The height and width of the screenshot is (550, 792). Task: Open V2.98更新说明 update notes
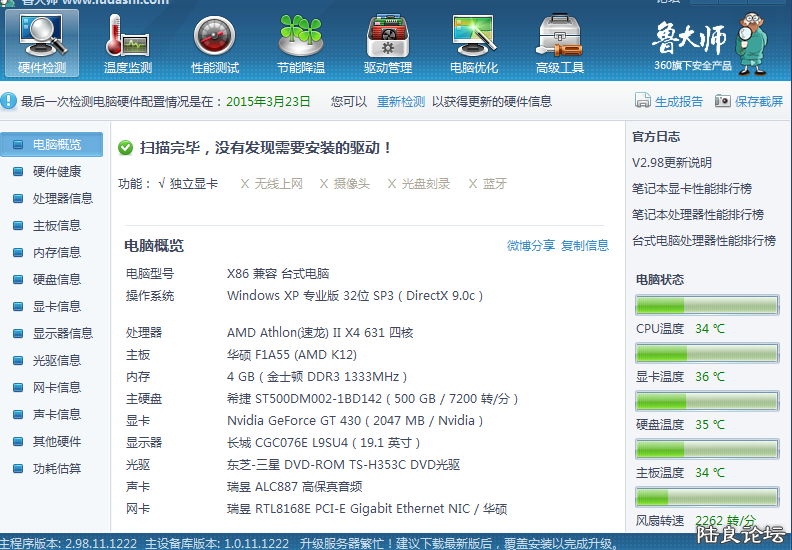point(672,162)
